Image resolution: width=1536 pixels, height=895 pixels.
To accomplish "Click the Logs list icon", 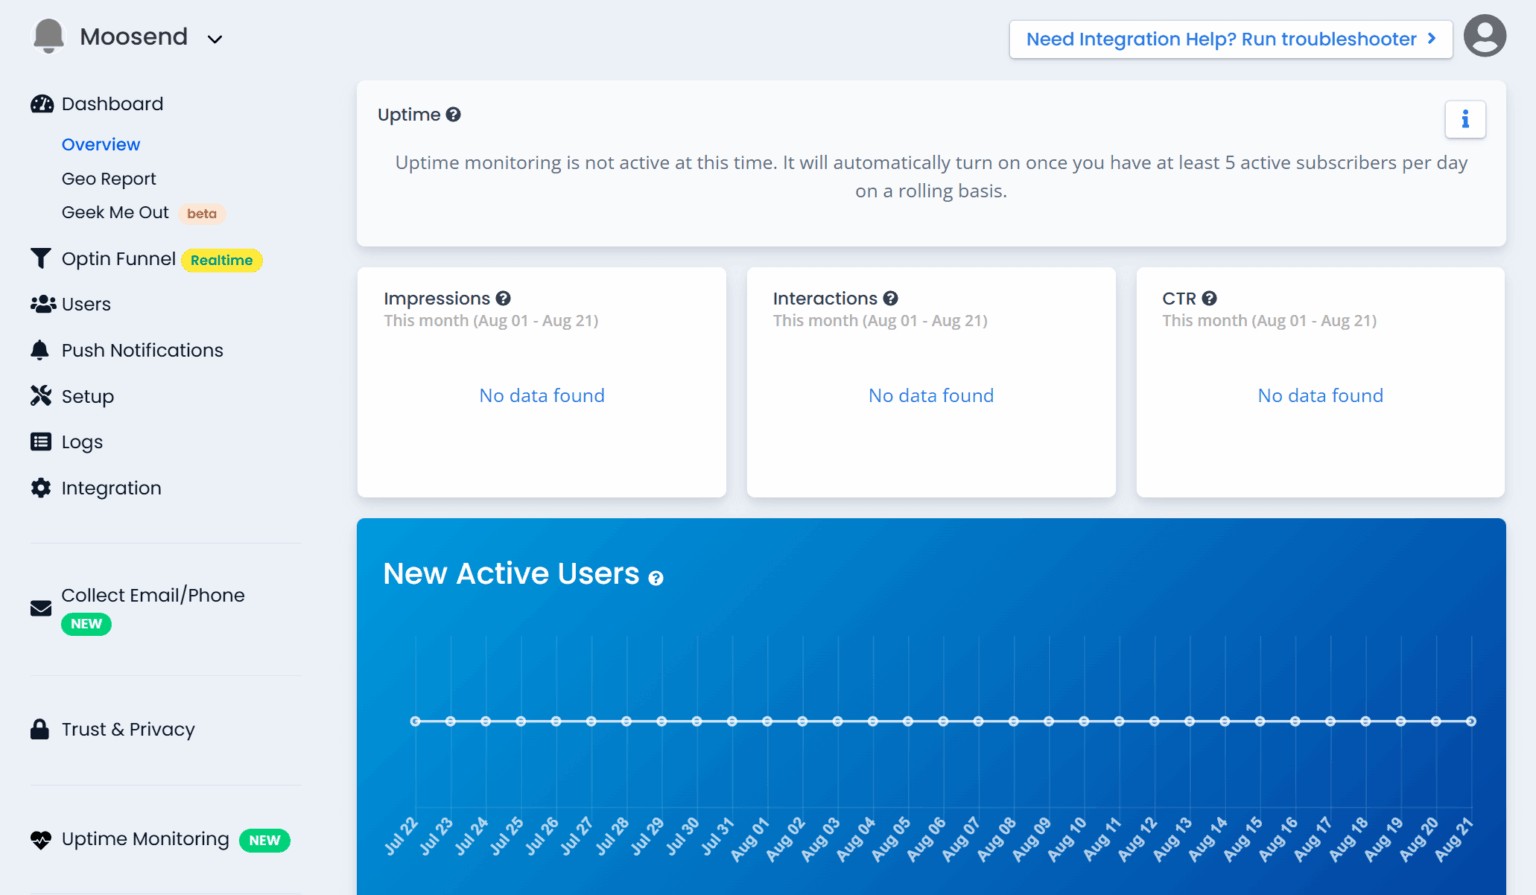I will (x=41, y=442).
